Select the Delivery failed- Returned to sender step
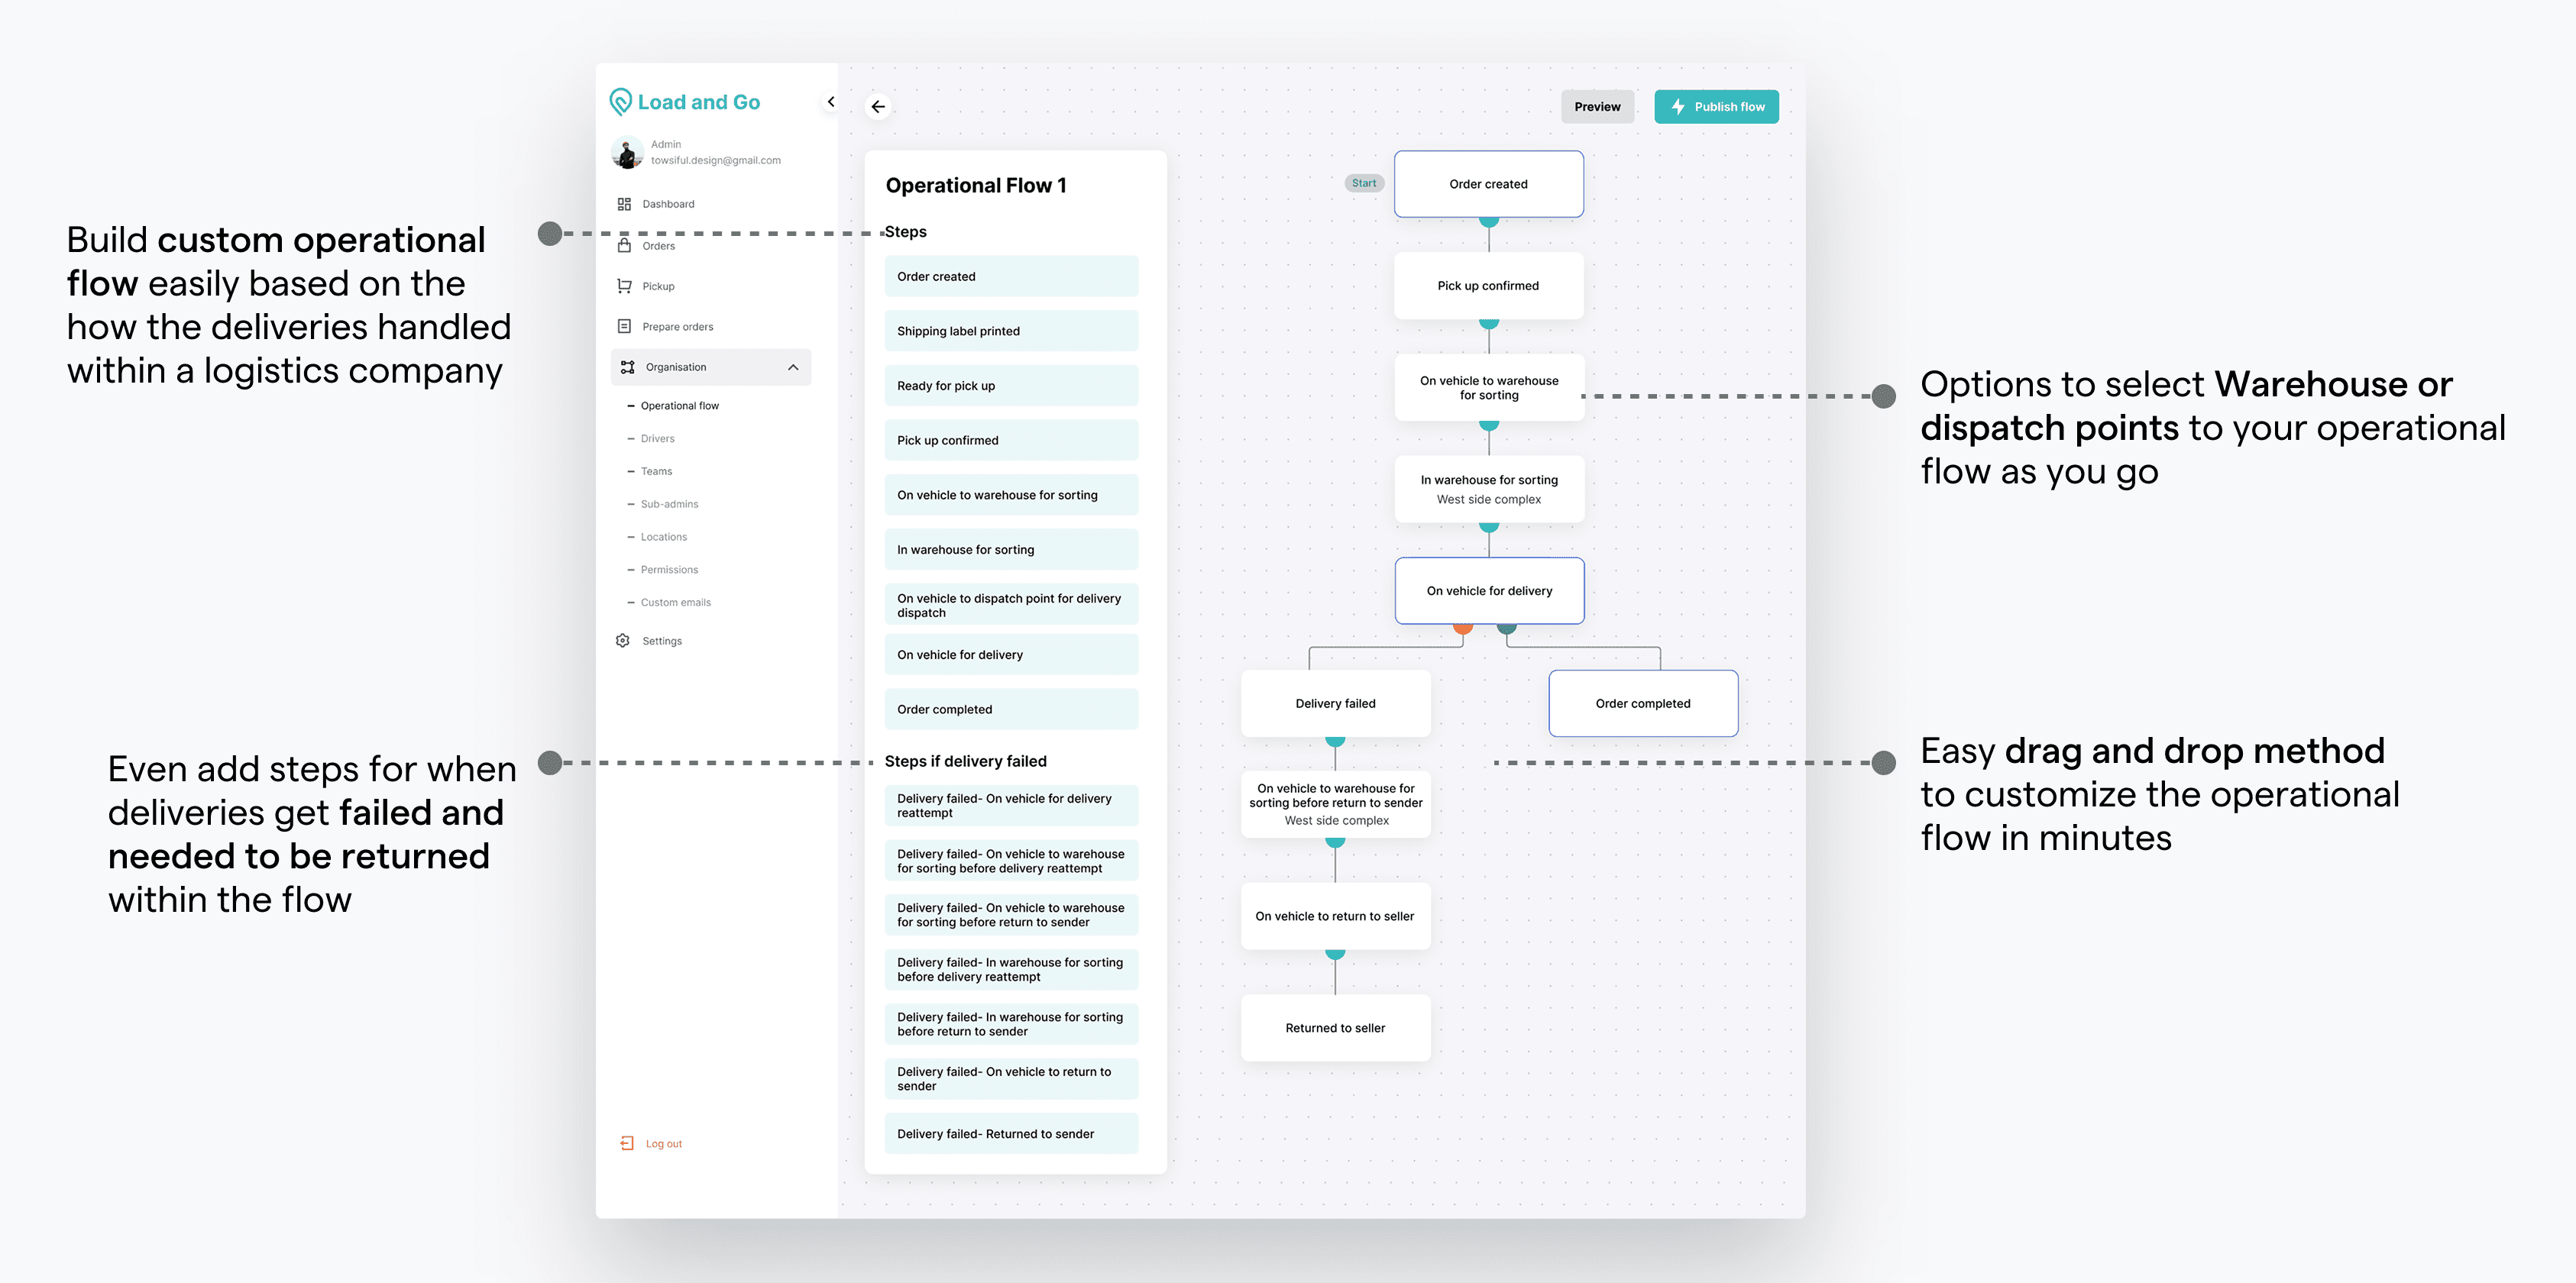Viewport: 2576px width, 1283px height. point(1010,1134)
